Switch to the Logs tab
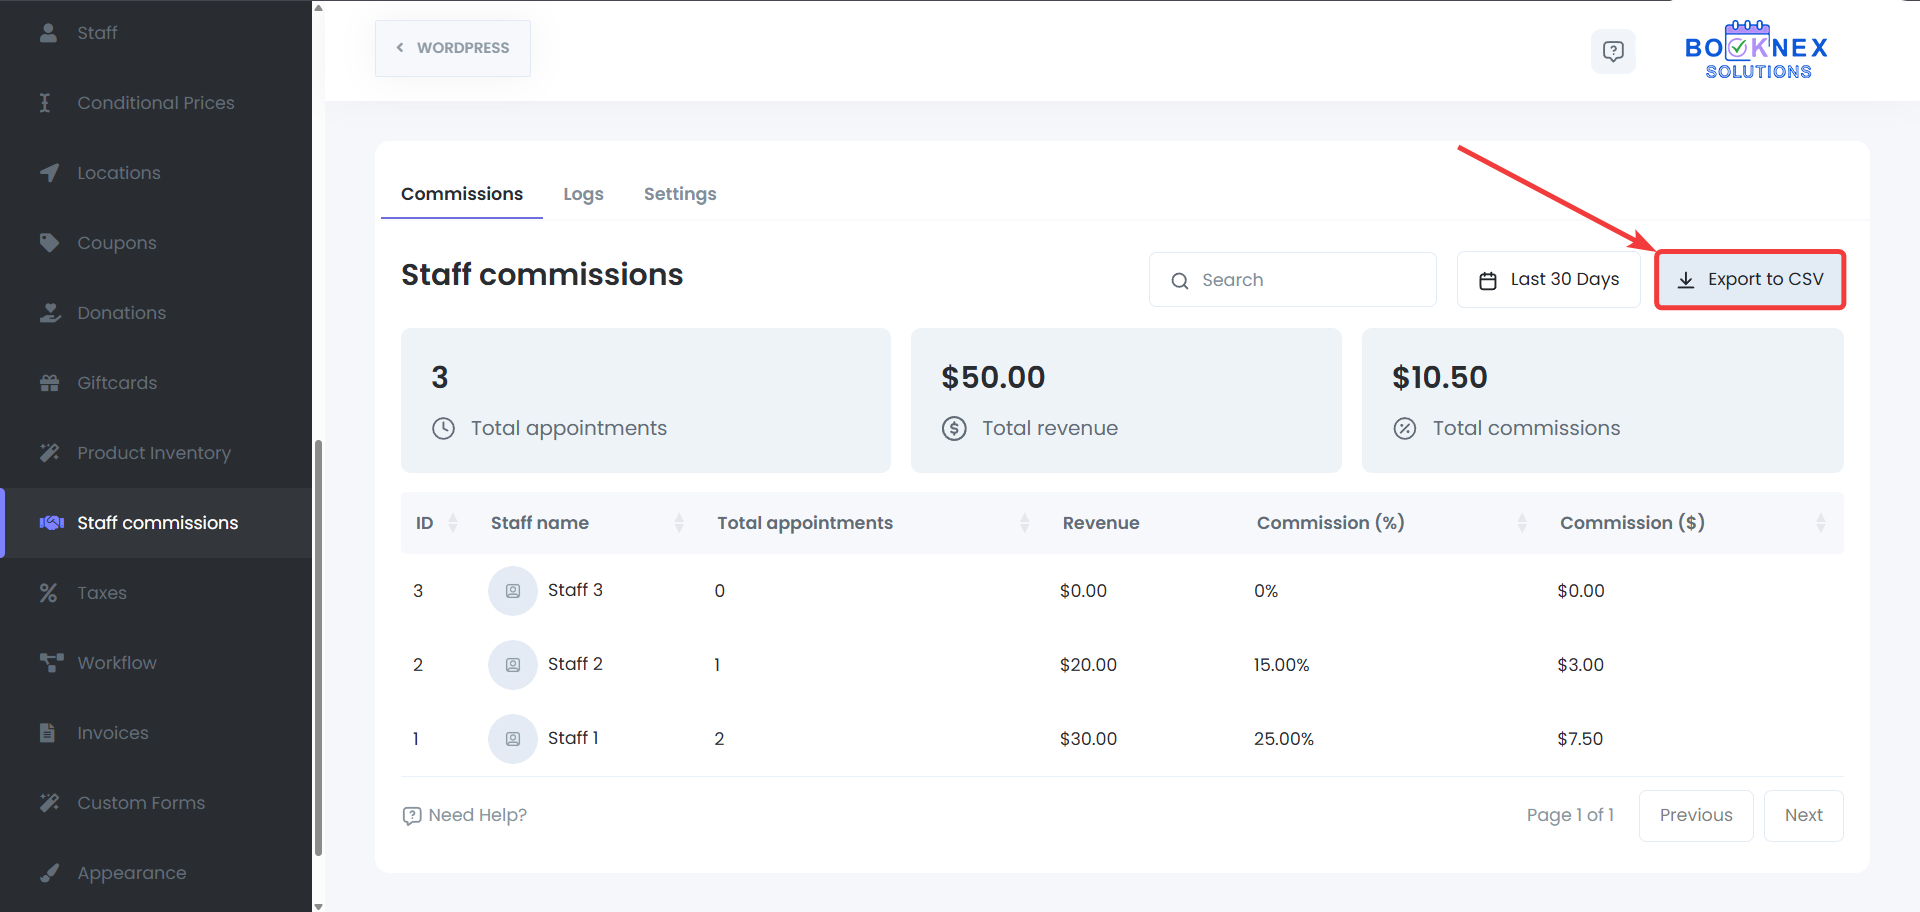Viewport: 1920px width, 912px height. [x=583, y=193]
